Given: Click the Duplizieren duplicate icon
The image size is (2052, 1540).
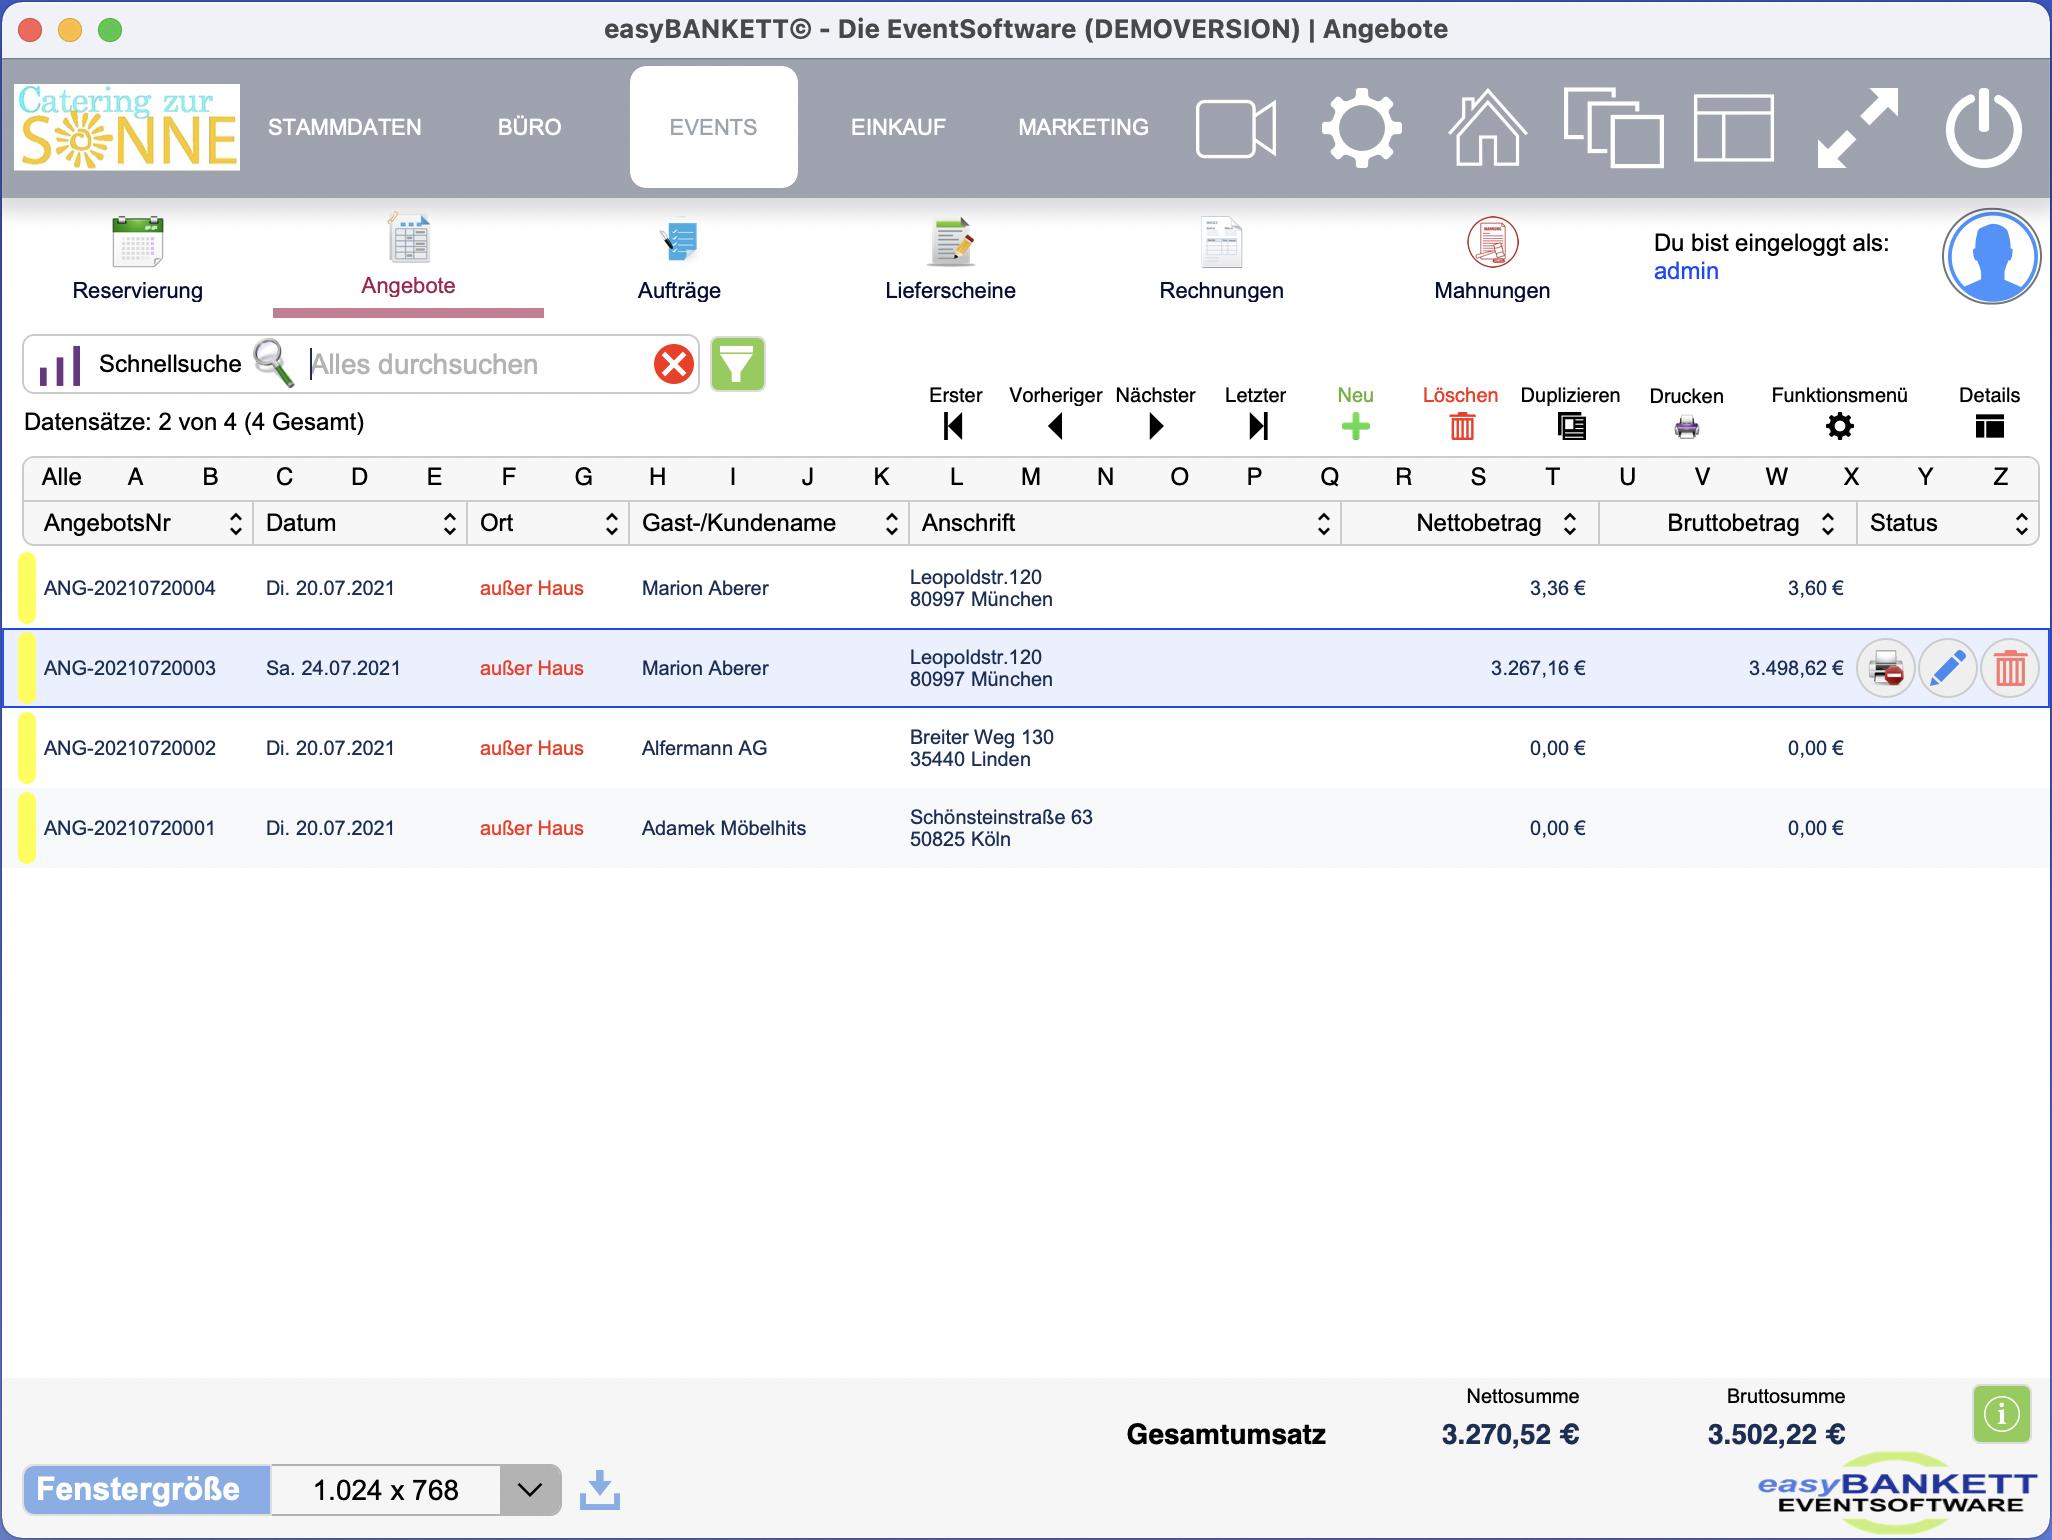Looking at the screenshot, I should [x=1571, y=427].
